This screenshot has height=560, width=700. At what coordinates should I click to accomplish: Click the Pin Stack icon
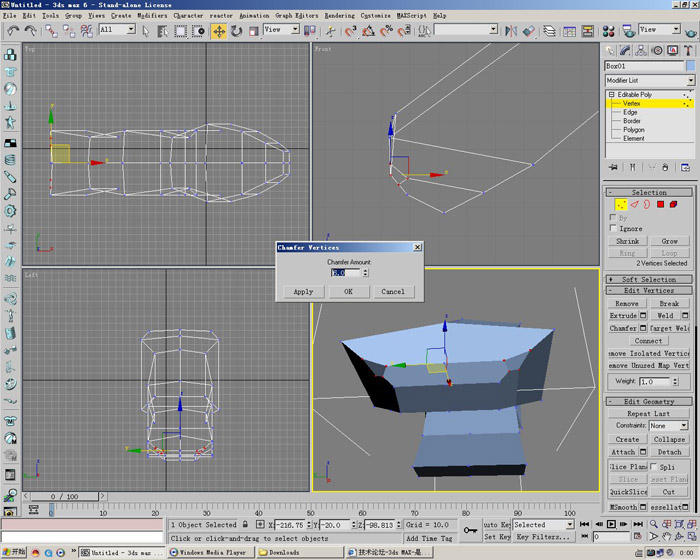611,167
